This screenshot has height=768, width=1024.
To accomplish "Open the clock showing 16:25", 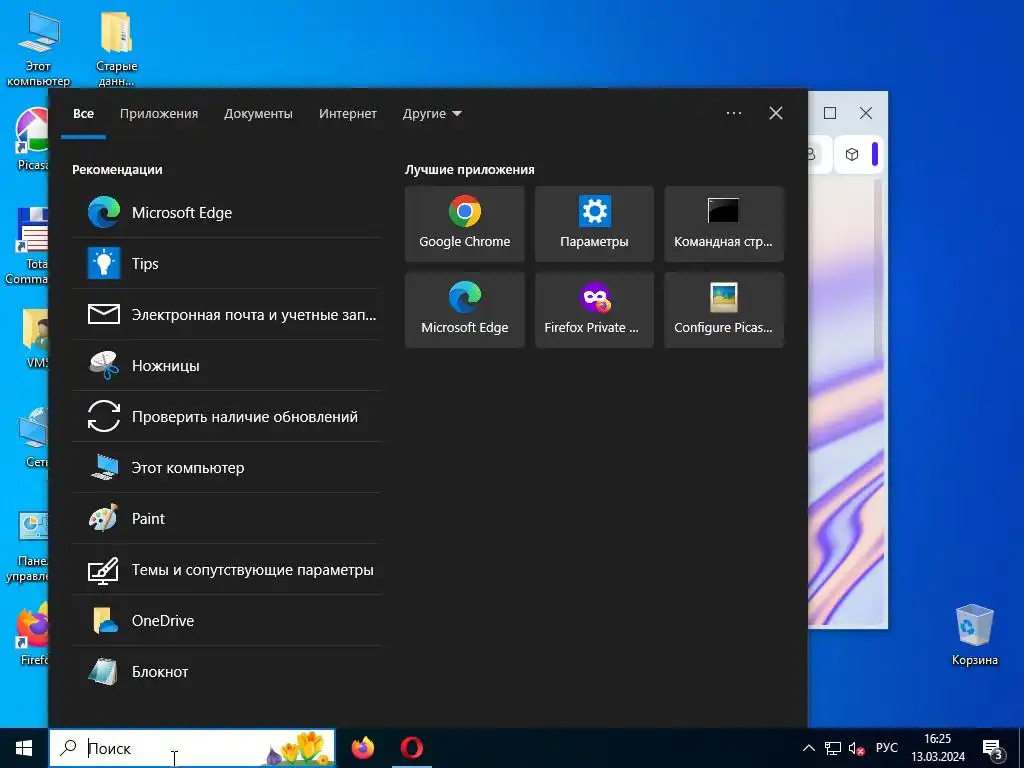I will 938,748.
